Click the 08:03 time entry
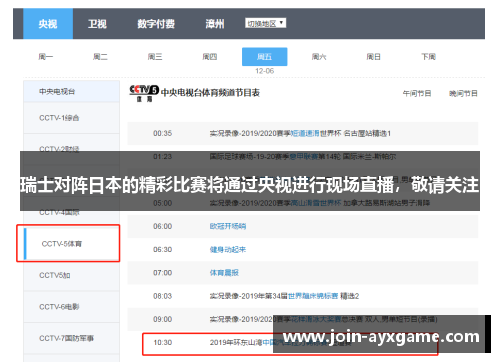The width and height of the screenshot is (500, 362). [x=163, y=296]
